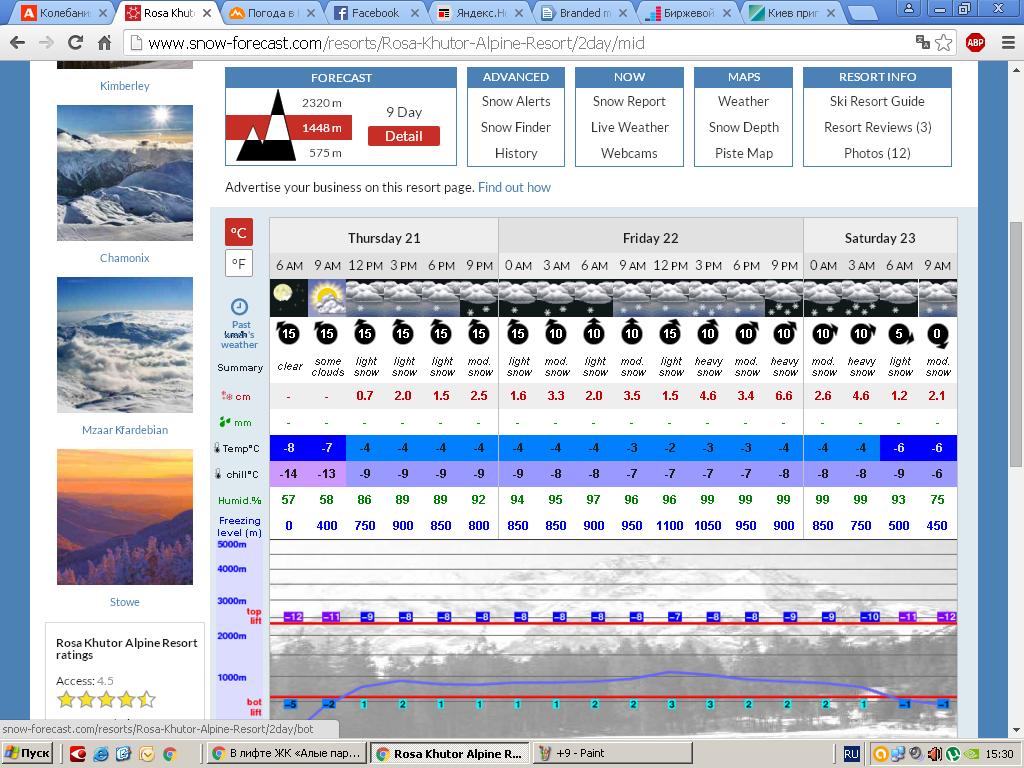Open the Live Weather link
The width and height of the screenshot is (1024, 768).
click(630, 127)
